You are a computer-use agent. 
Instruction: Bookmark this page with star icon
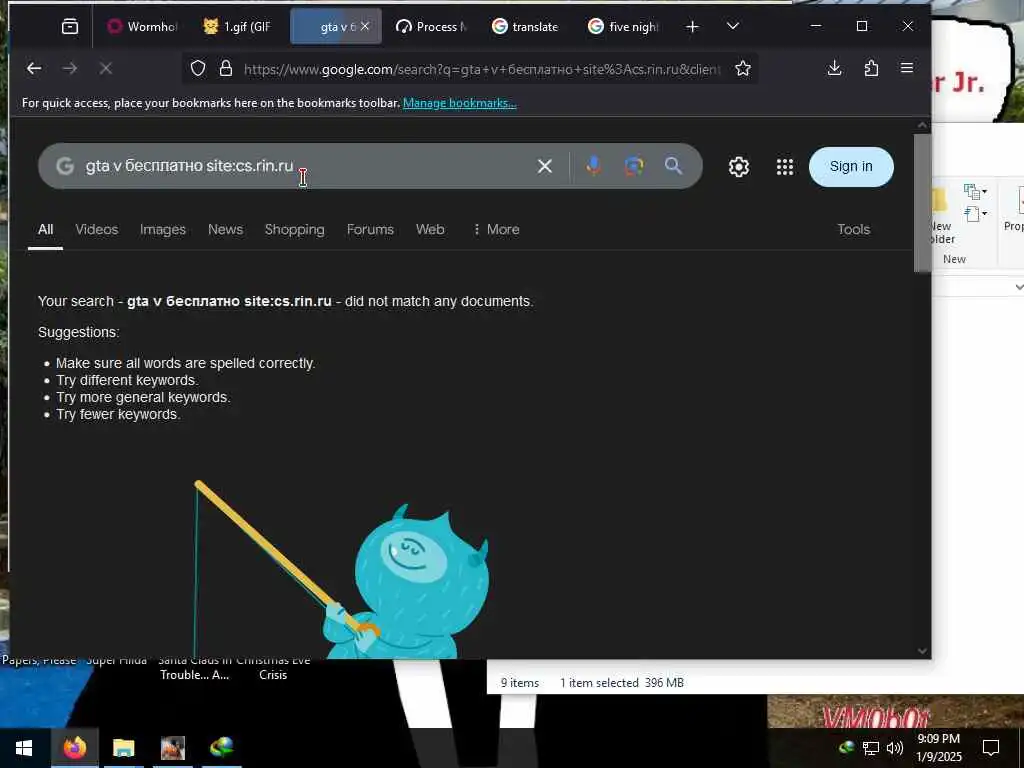click(743, 68)
